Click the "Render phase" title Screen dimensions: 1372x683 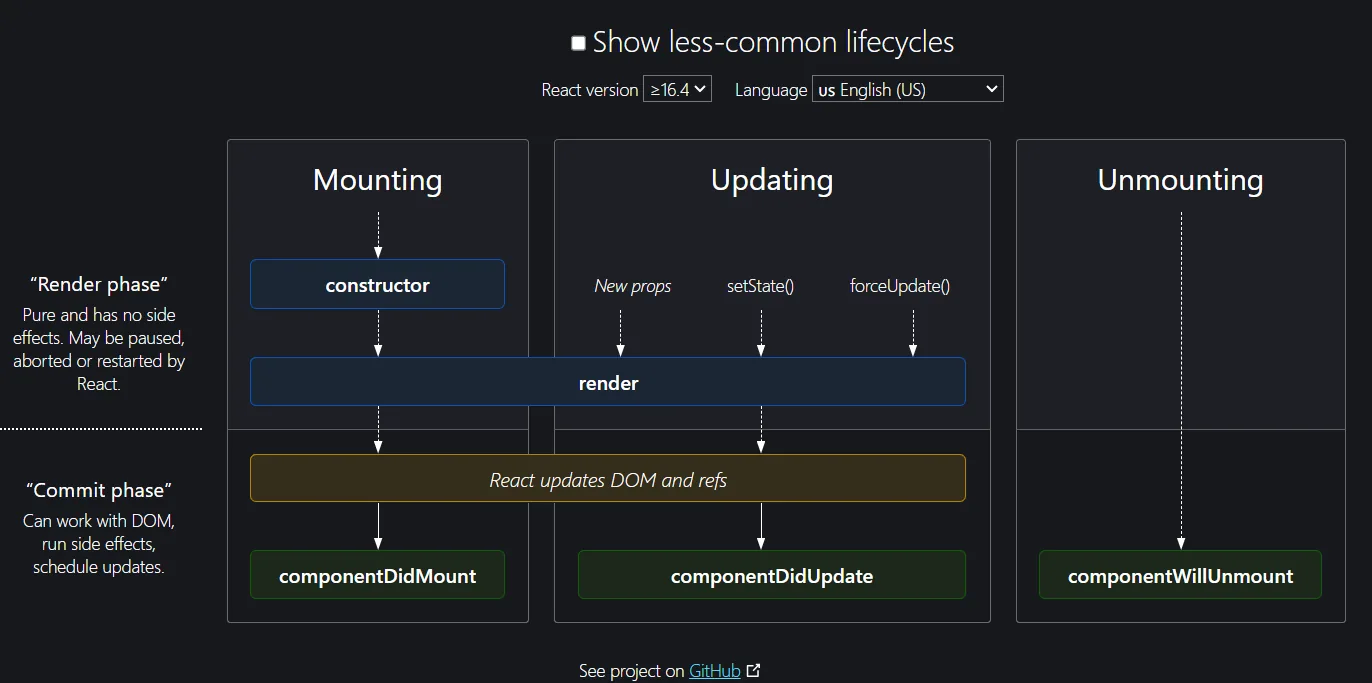[x=99, y=285]
